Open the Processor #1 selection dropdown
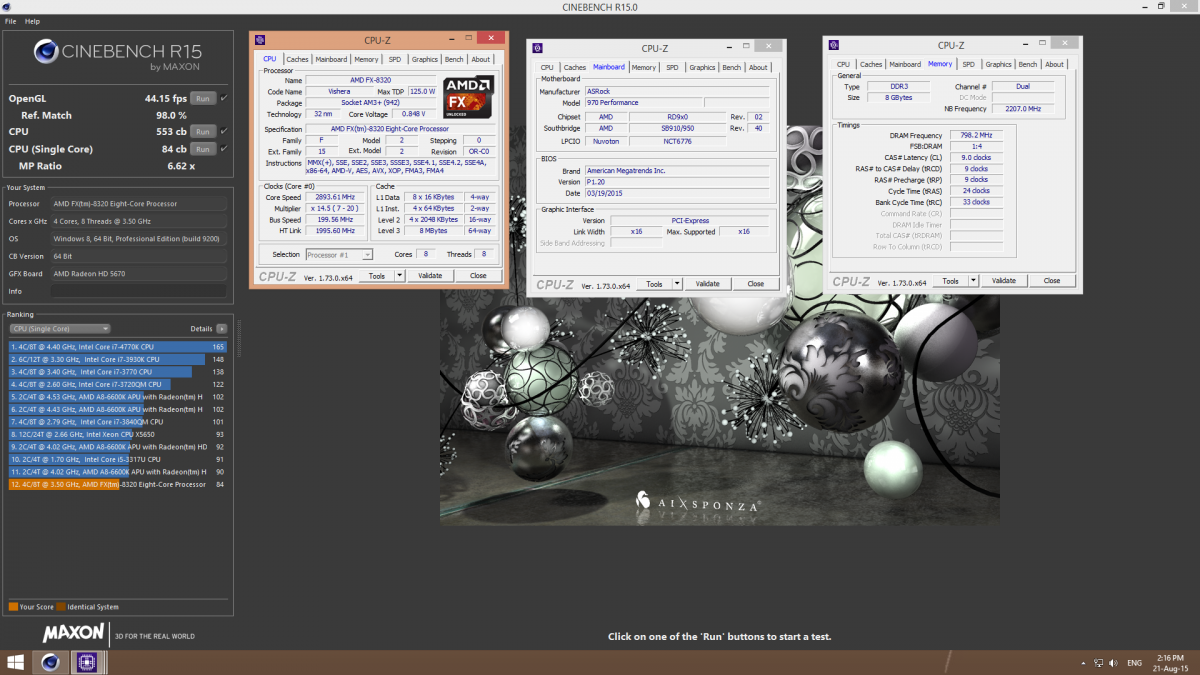Screen dimensions: 1200x675 click(x=338, y=255)
